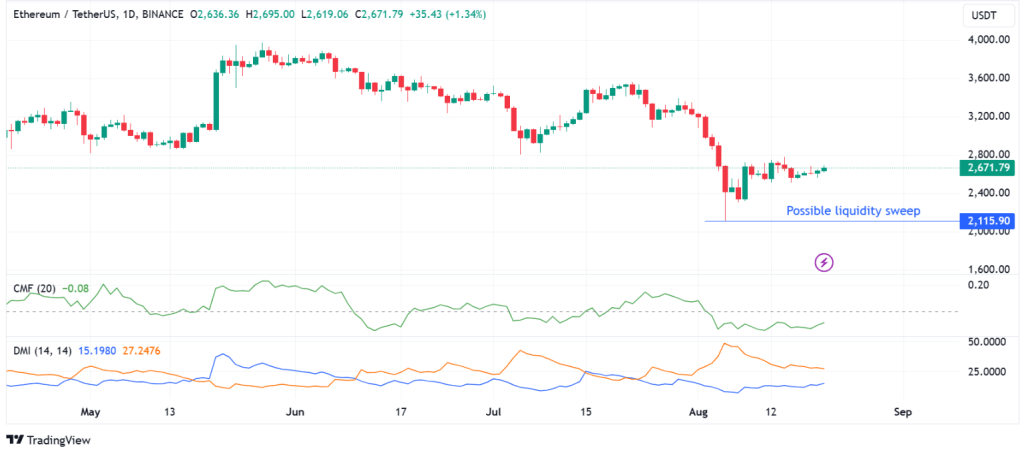Click the 2,671.79 current price label
Image resolution: width=1024 pixels, height=451 pixels.
click(987, 168)
